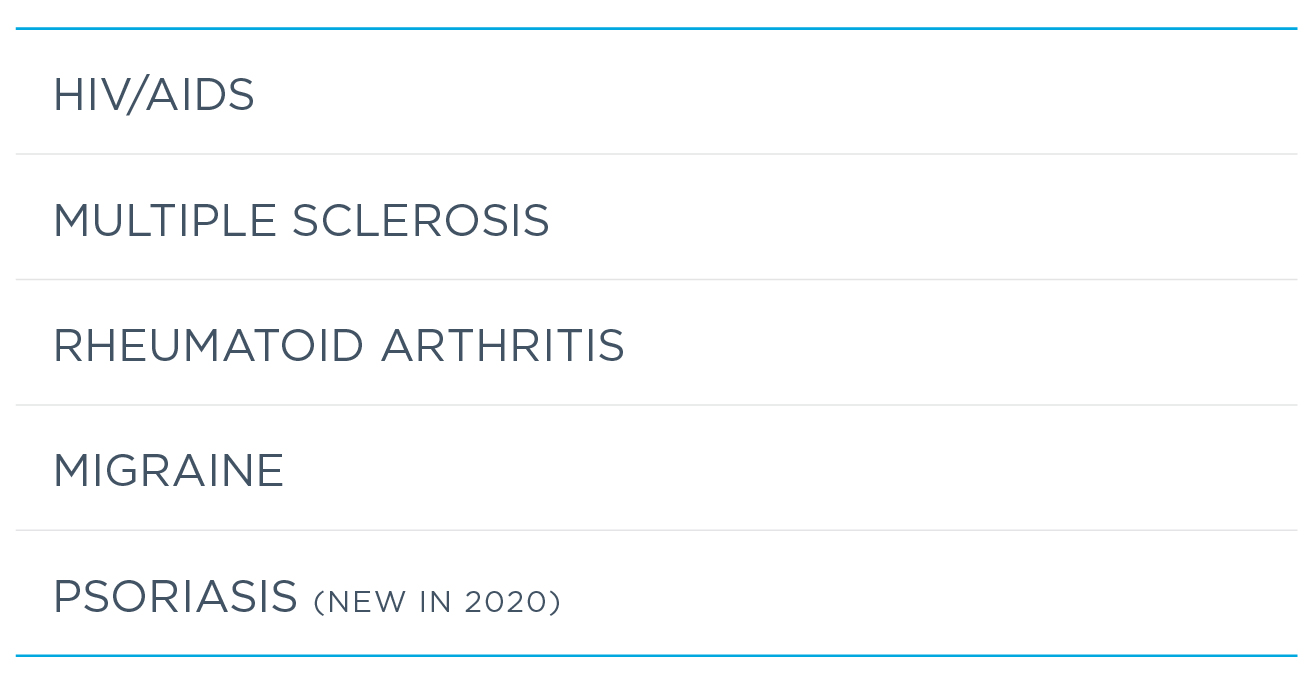
Task: Open the Psoriasis section
Action: coord(656,595)
